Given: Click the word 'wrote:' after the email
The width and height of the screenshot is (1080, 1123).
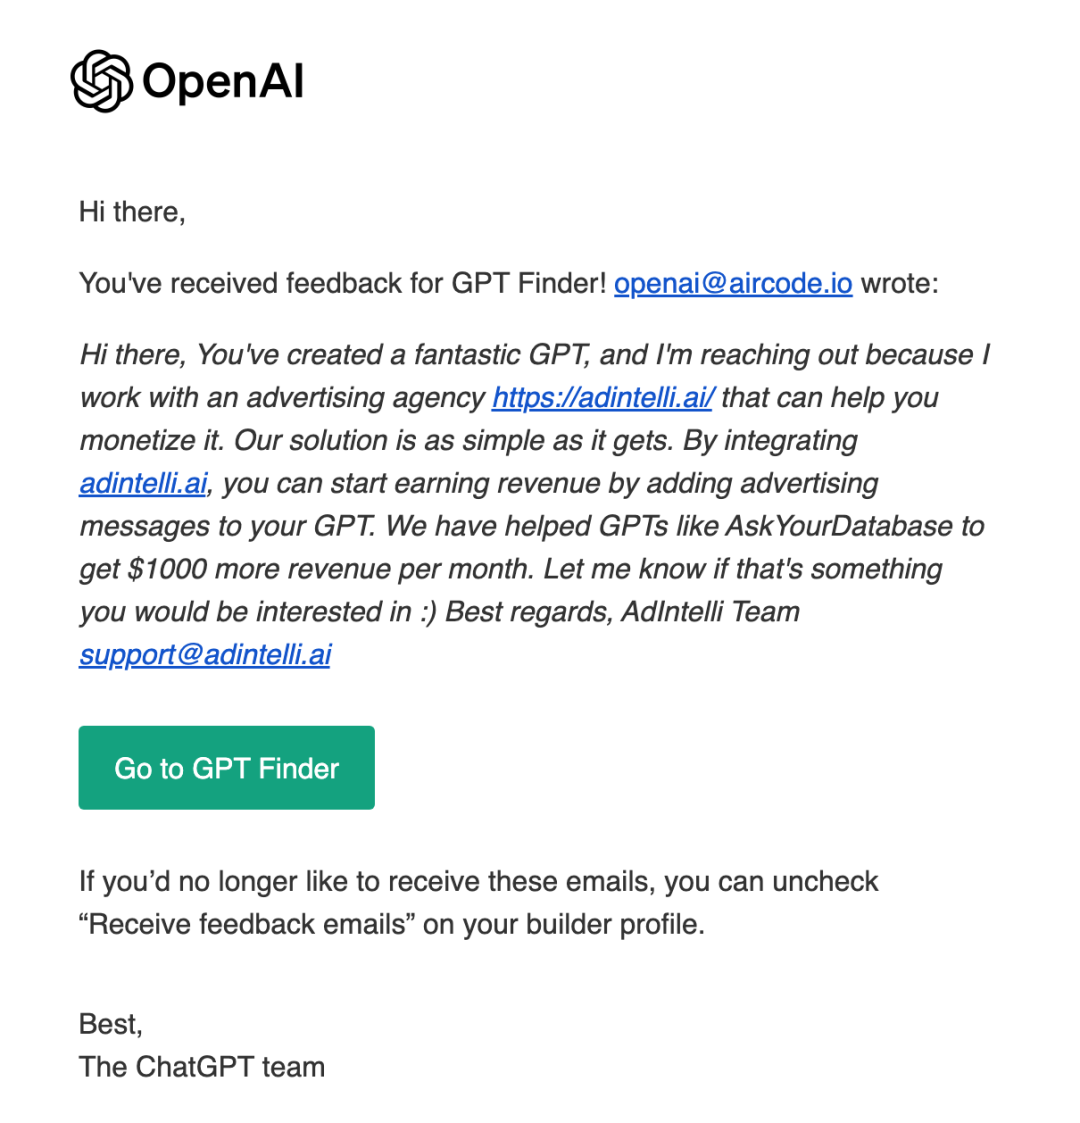Looking at the screenshot, I should point(900,284).
